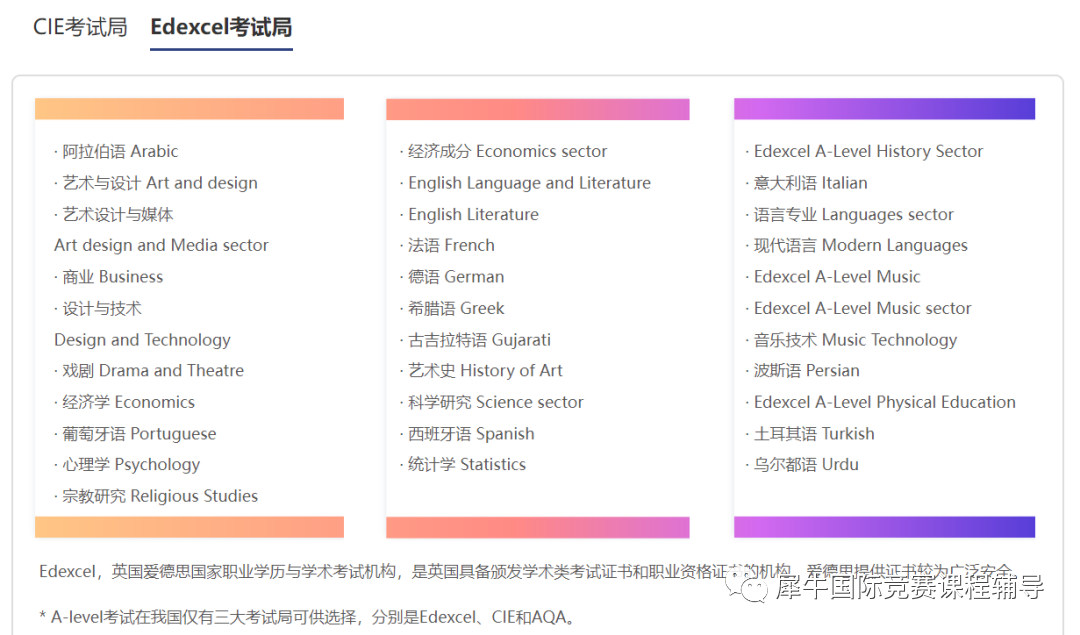The image size is (1080, 635).
Task: Select Edexcel A-Level Music sector
Action: [862, 309]
